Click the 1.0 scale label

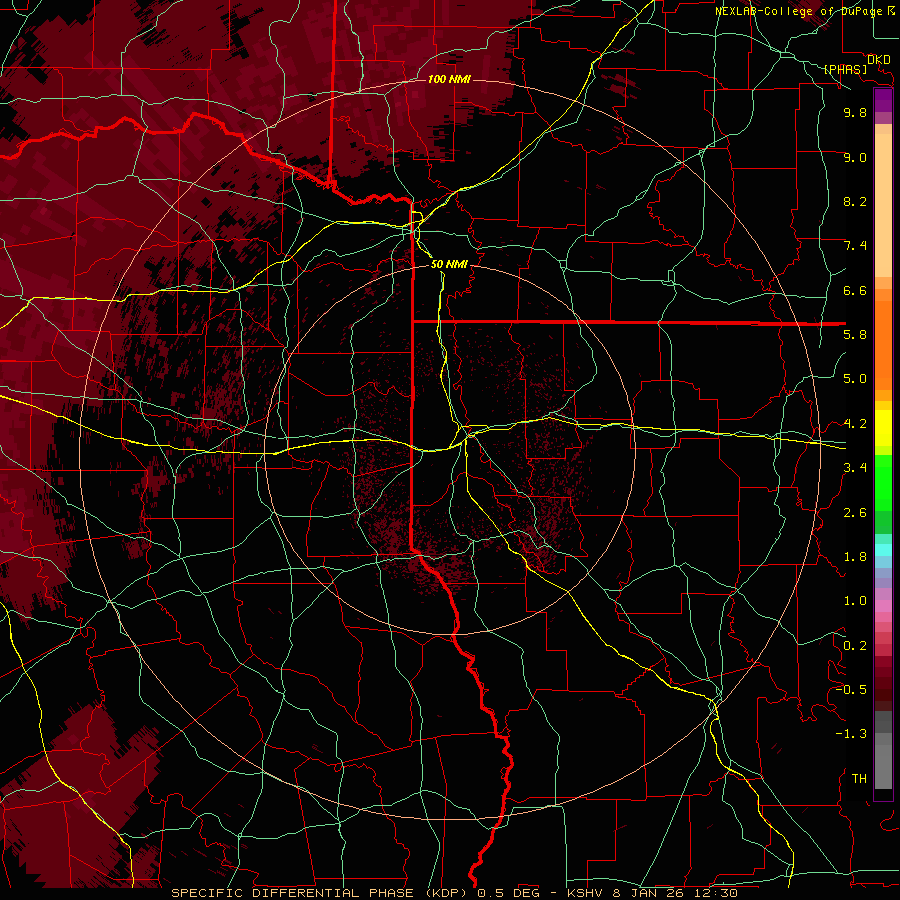point(855,601)
